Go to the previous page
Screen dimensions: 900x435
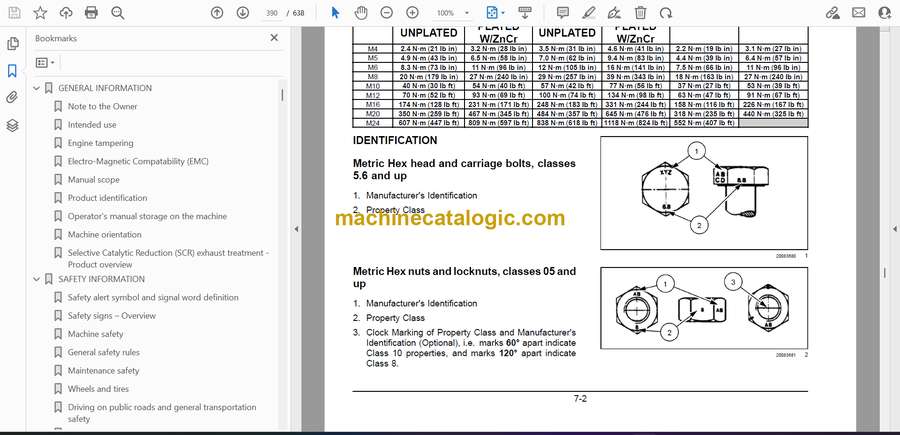click(x=216, y=13)
